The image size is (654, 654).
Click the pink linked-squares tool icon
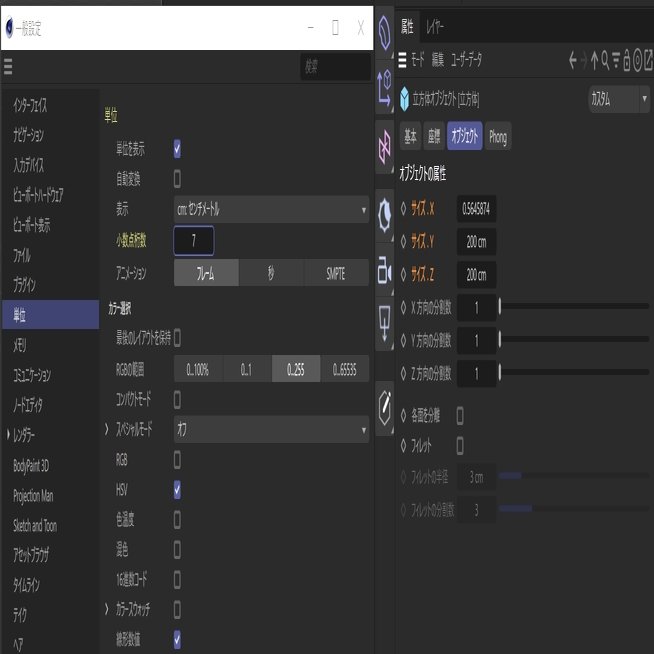[x=385, y=147]
